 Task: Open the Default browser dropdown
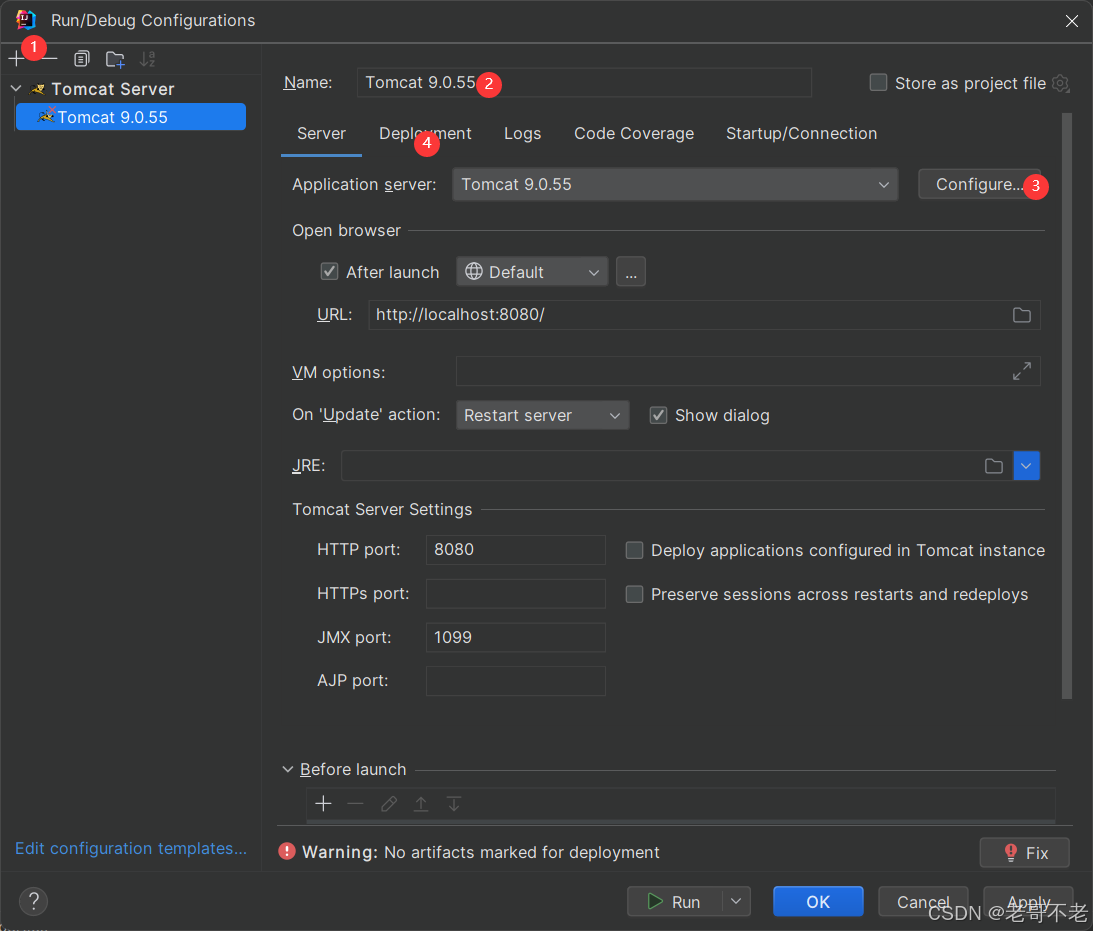tap(532, 272)
